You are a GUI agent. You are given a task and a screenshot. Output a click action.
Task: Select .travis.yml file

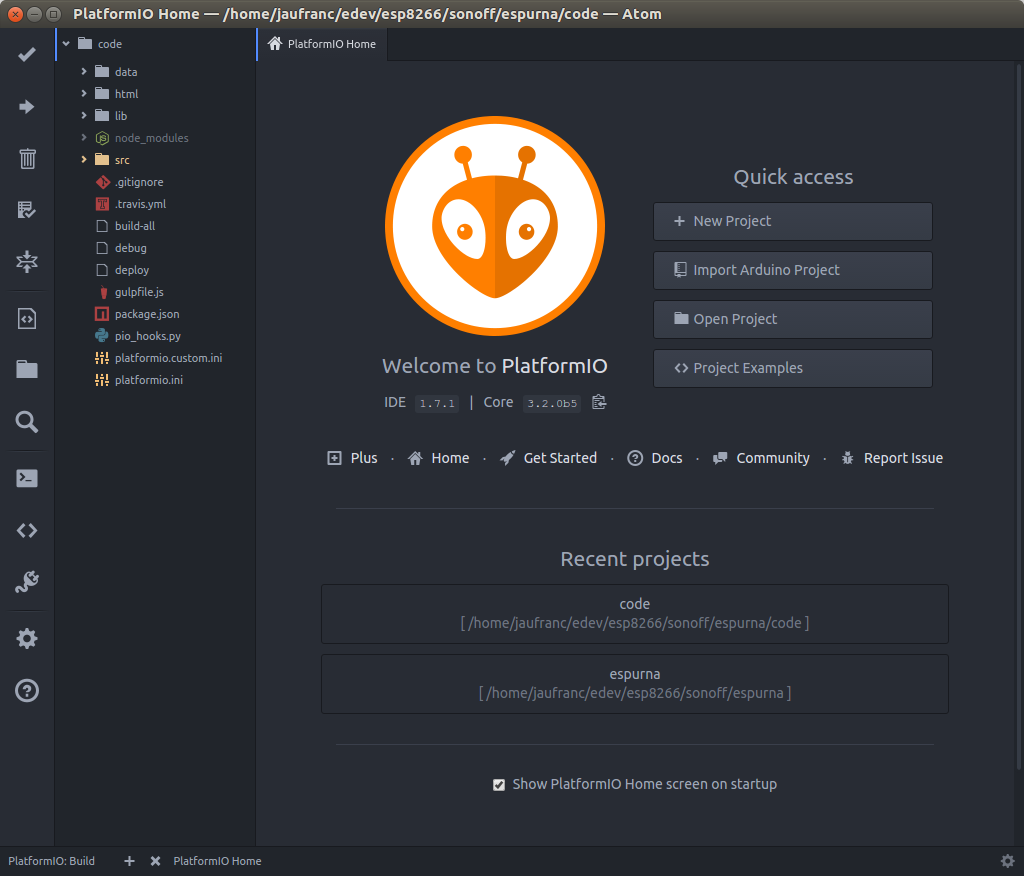[140, 204]
